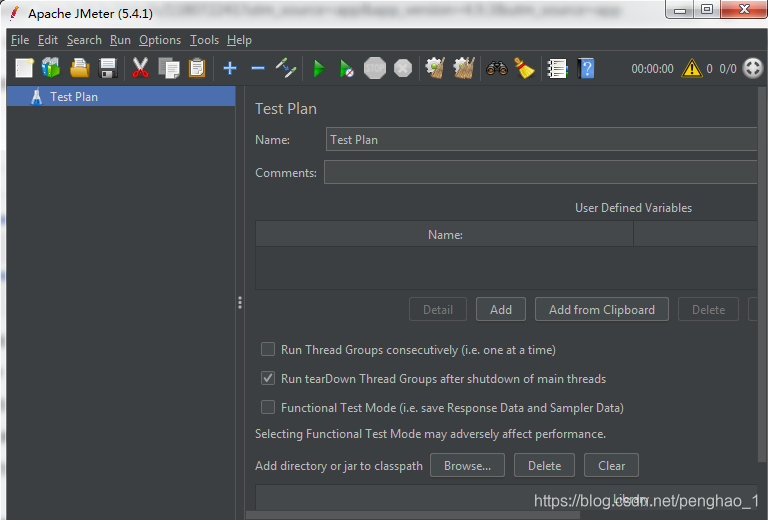This screenshot has height=520, width=768.
Task: Open the Templates icon in toolbar
Action: click(51, 68)
